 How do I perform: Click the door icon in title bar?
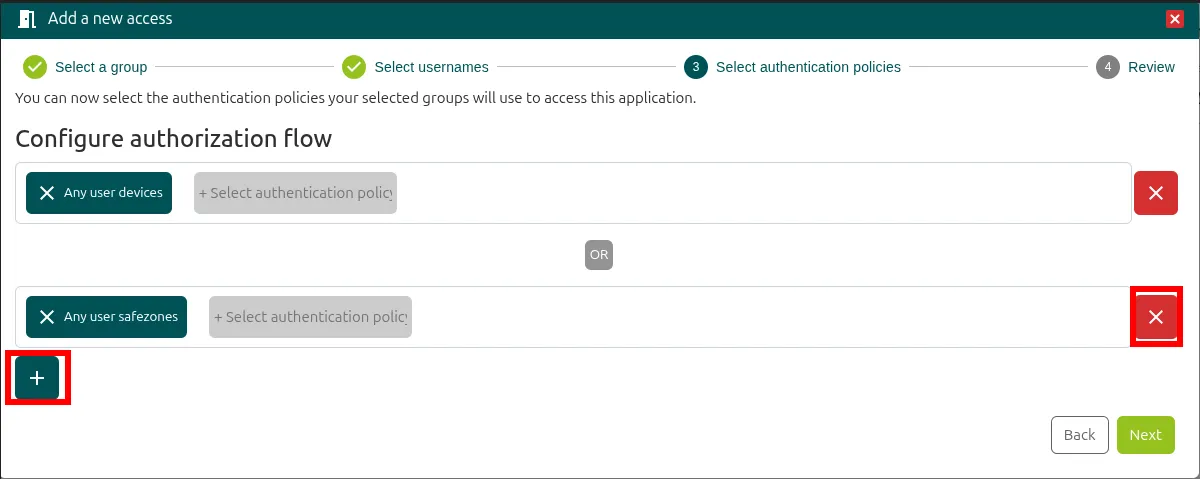[x=27, y=18]
